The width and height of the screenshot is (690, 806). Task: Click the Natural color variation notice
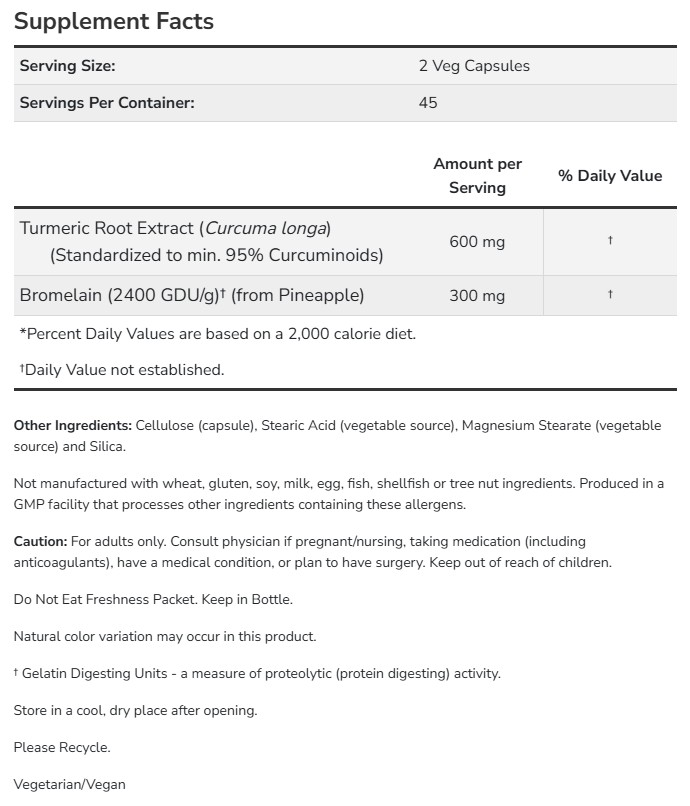165,636
